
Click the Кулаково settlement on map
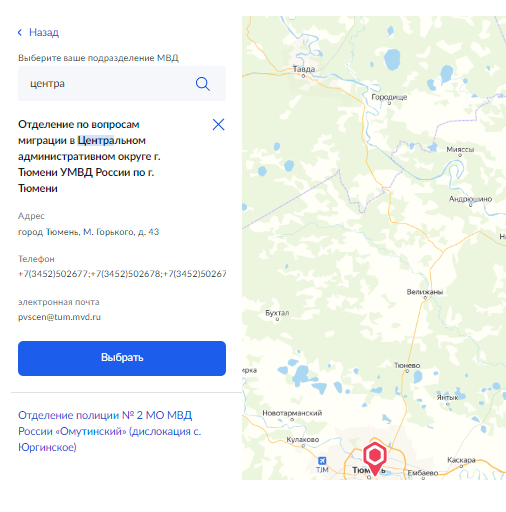pyautogui.click(x=303, y=440)
